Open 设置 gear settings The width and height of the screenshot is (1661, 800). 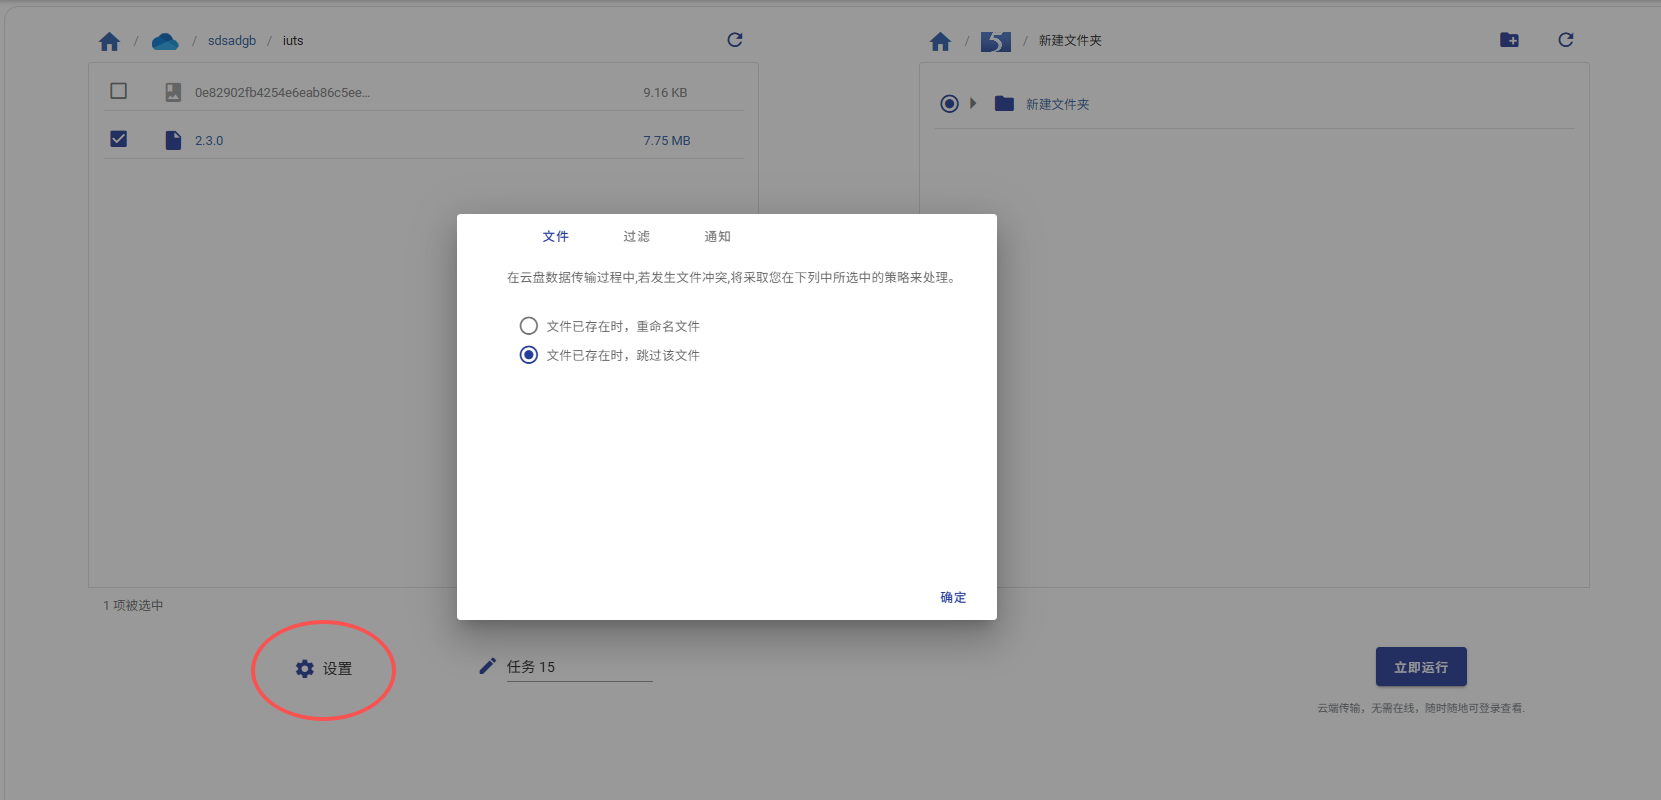click(324, 669)
